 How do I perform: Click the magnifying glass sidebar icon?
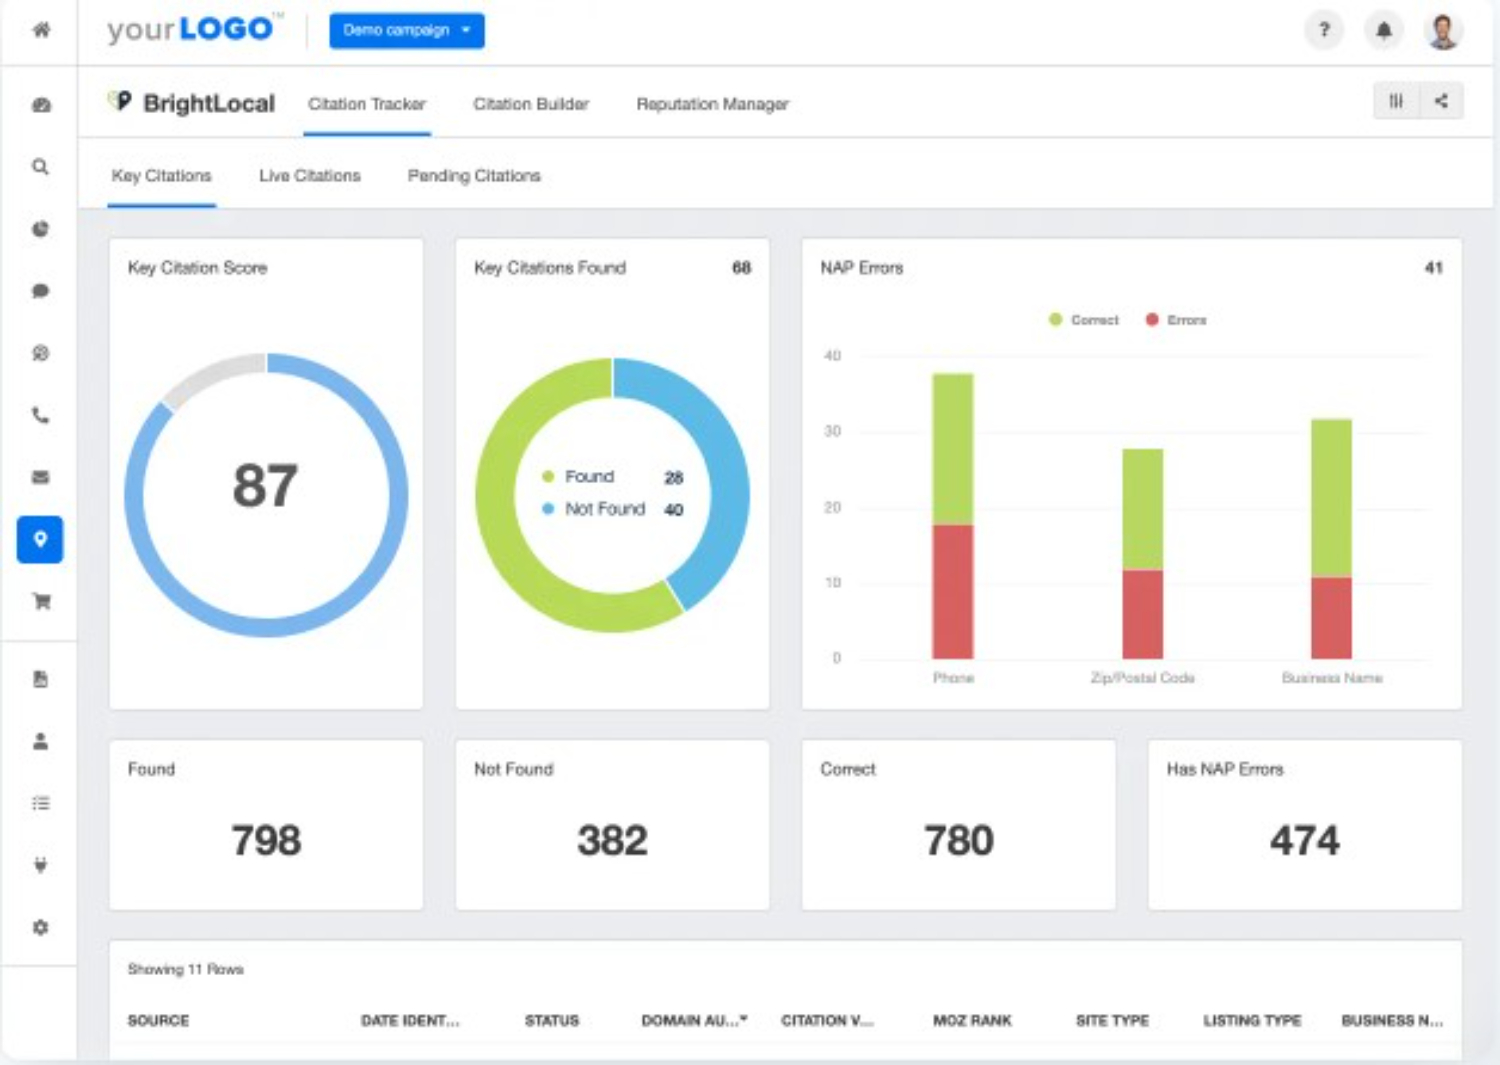click(40, 167)
